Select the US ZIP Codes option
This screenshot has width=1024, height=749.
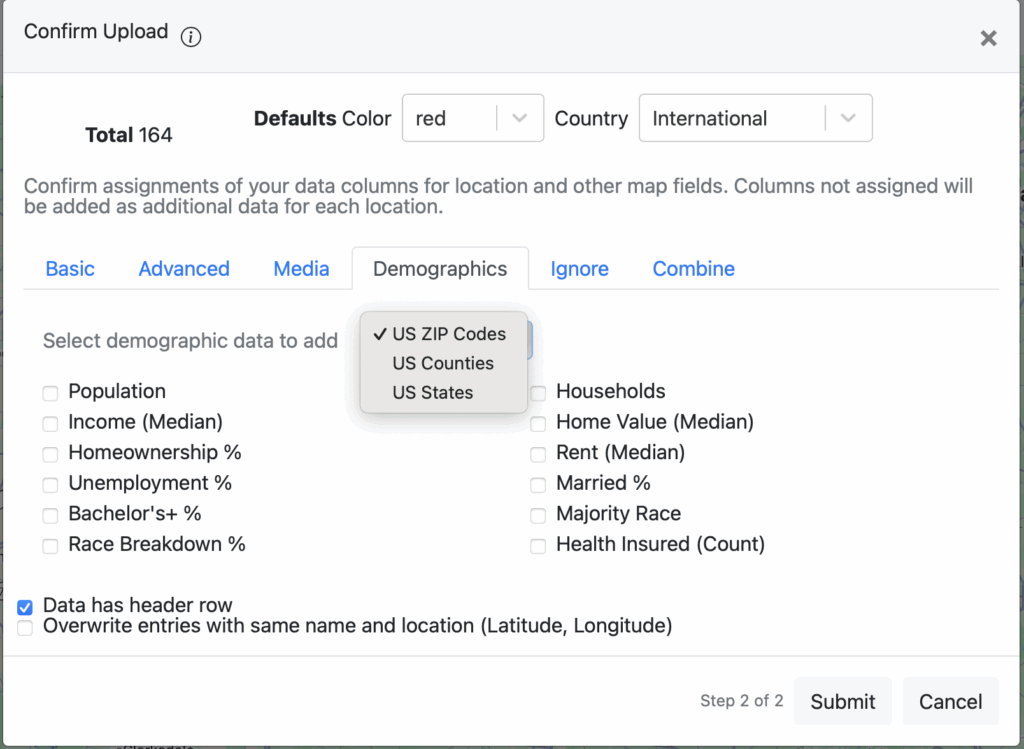tap(449, 334)
